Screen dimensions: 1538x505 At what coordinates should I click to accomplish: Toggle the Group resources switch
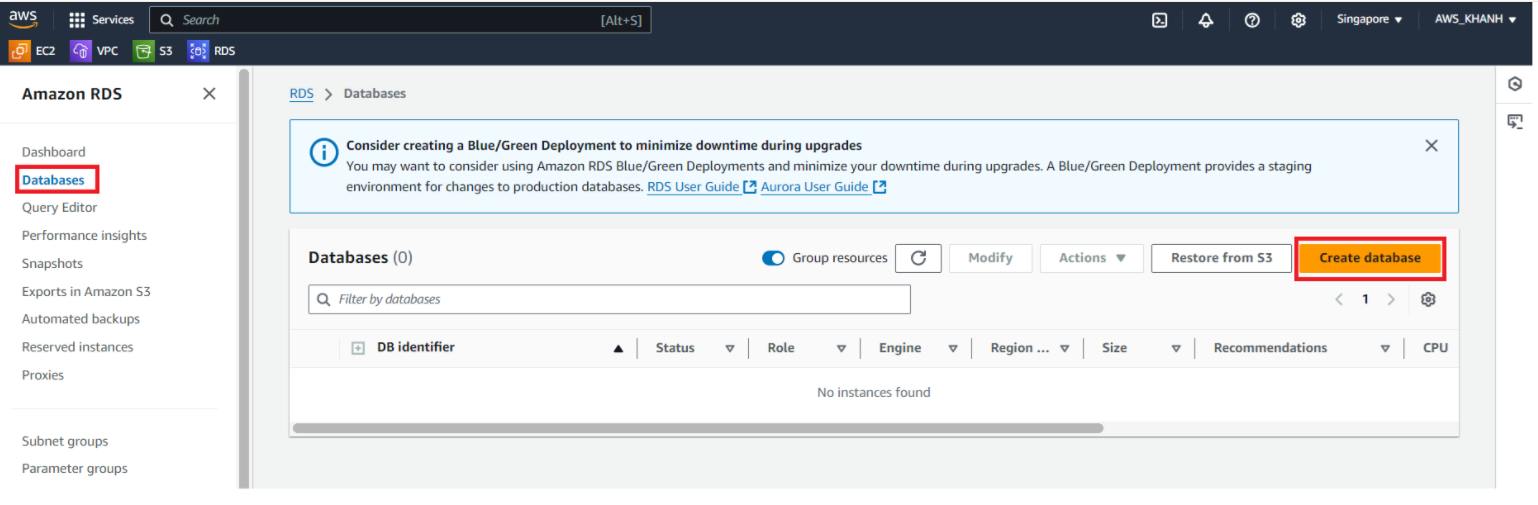click(773, 258)
